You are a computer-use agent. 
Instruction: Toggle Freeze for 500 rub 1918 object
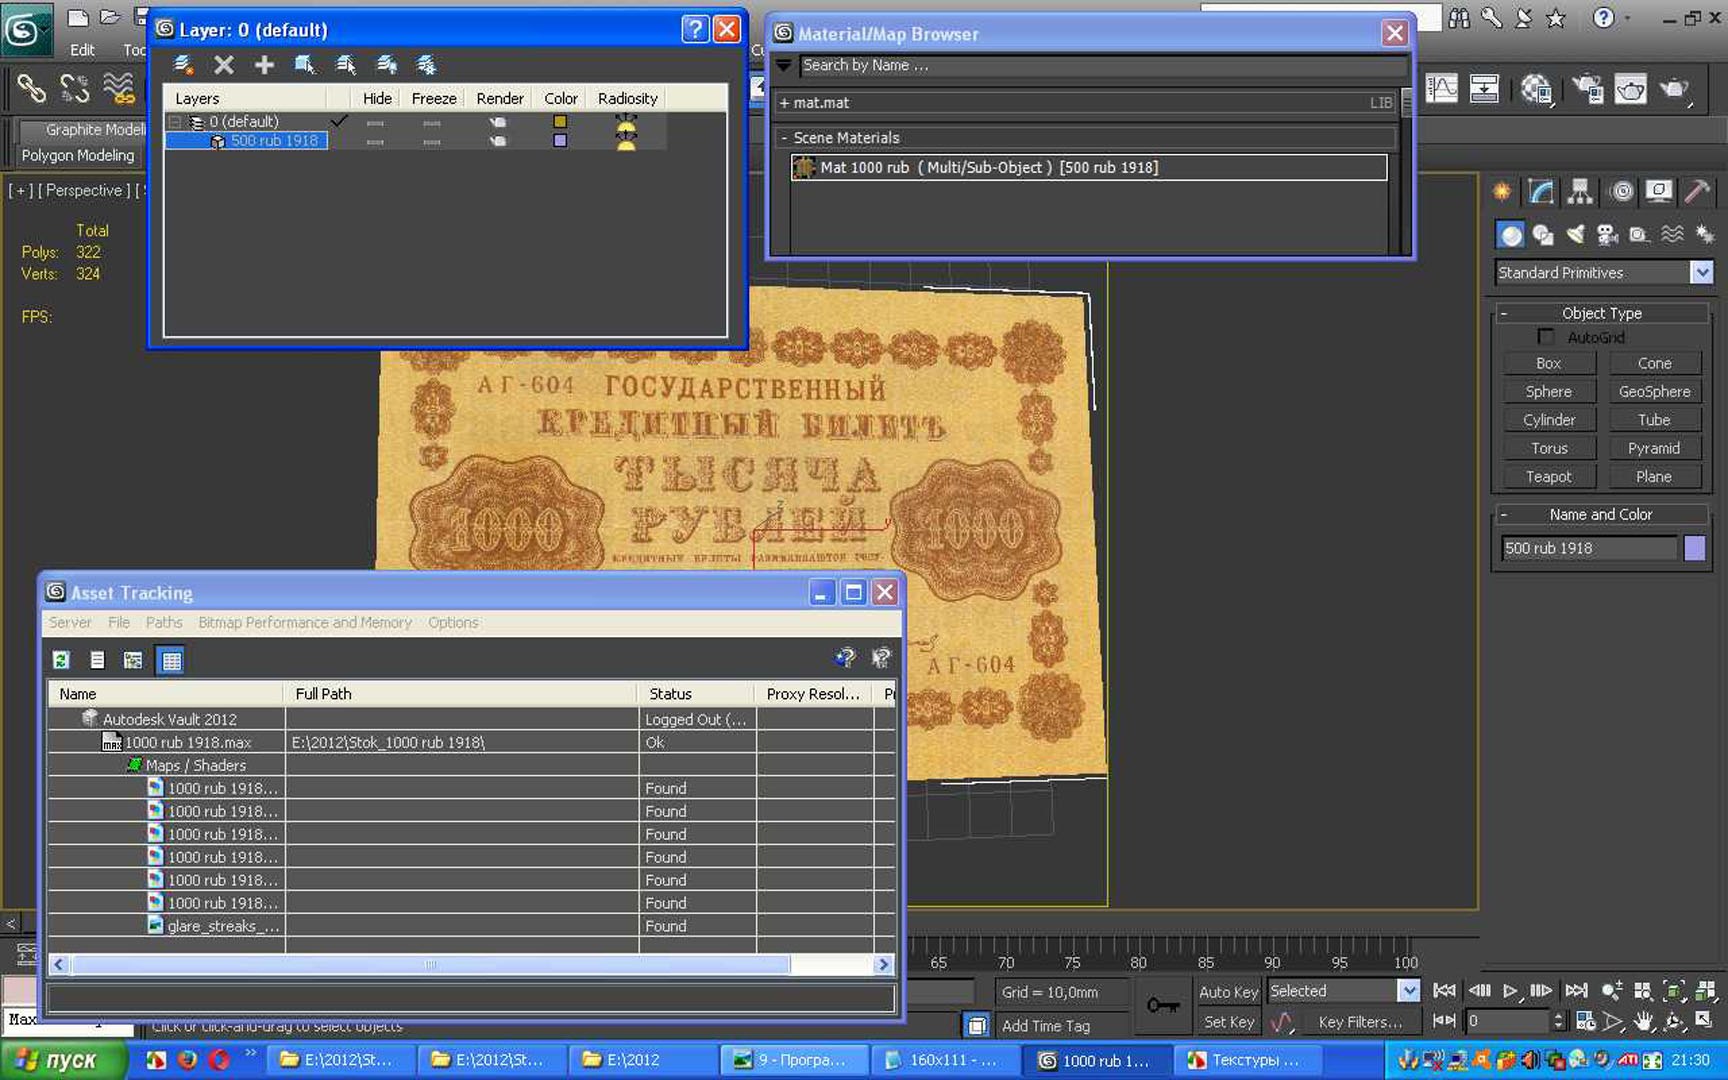pyautogui.click(x=432, y=141)
